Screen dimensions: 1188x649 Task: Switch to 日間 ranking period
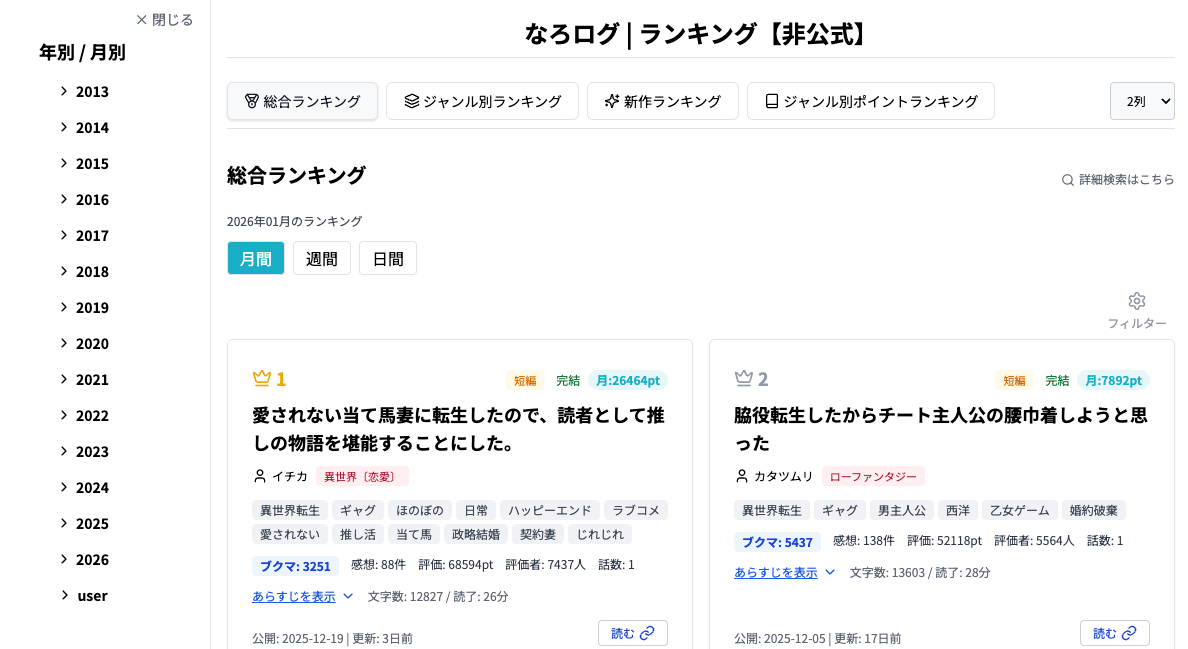388,258
